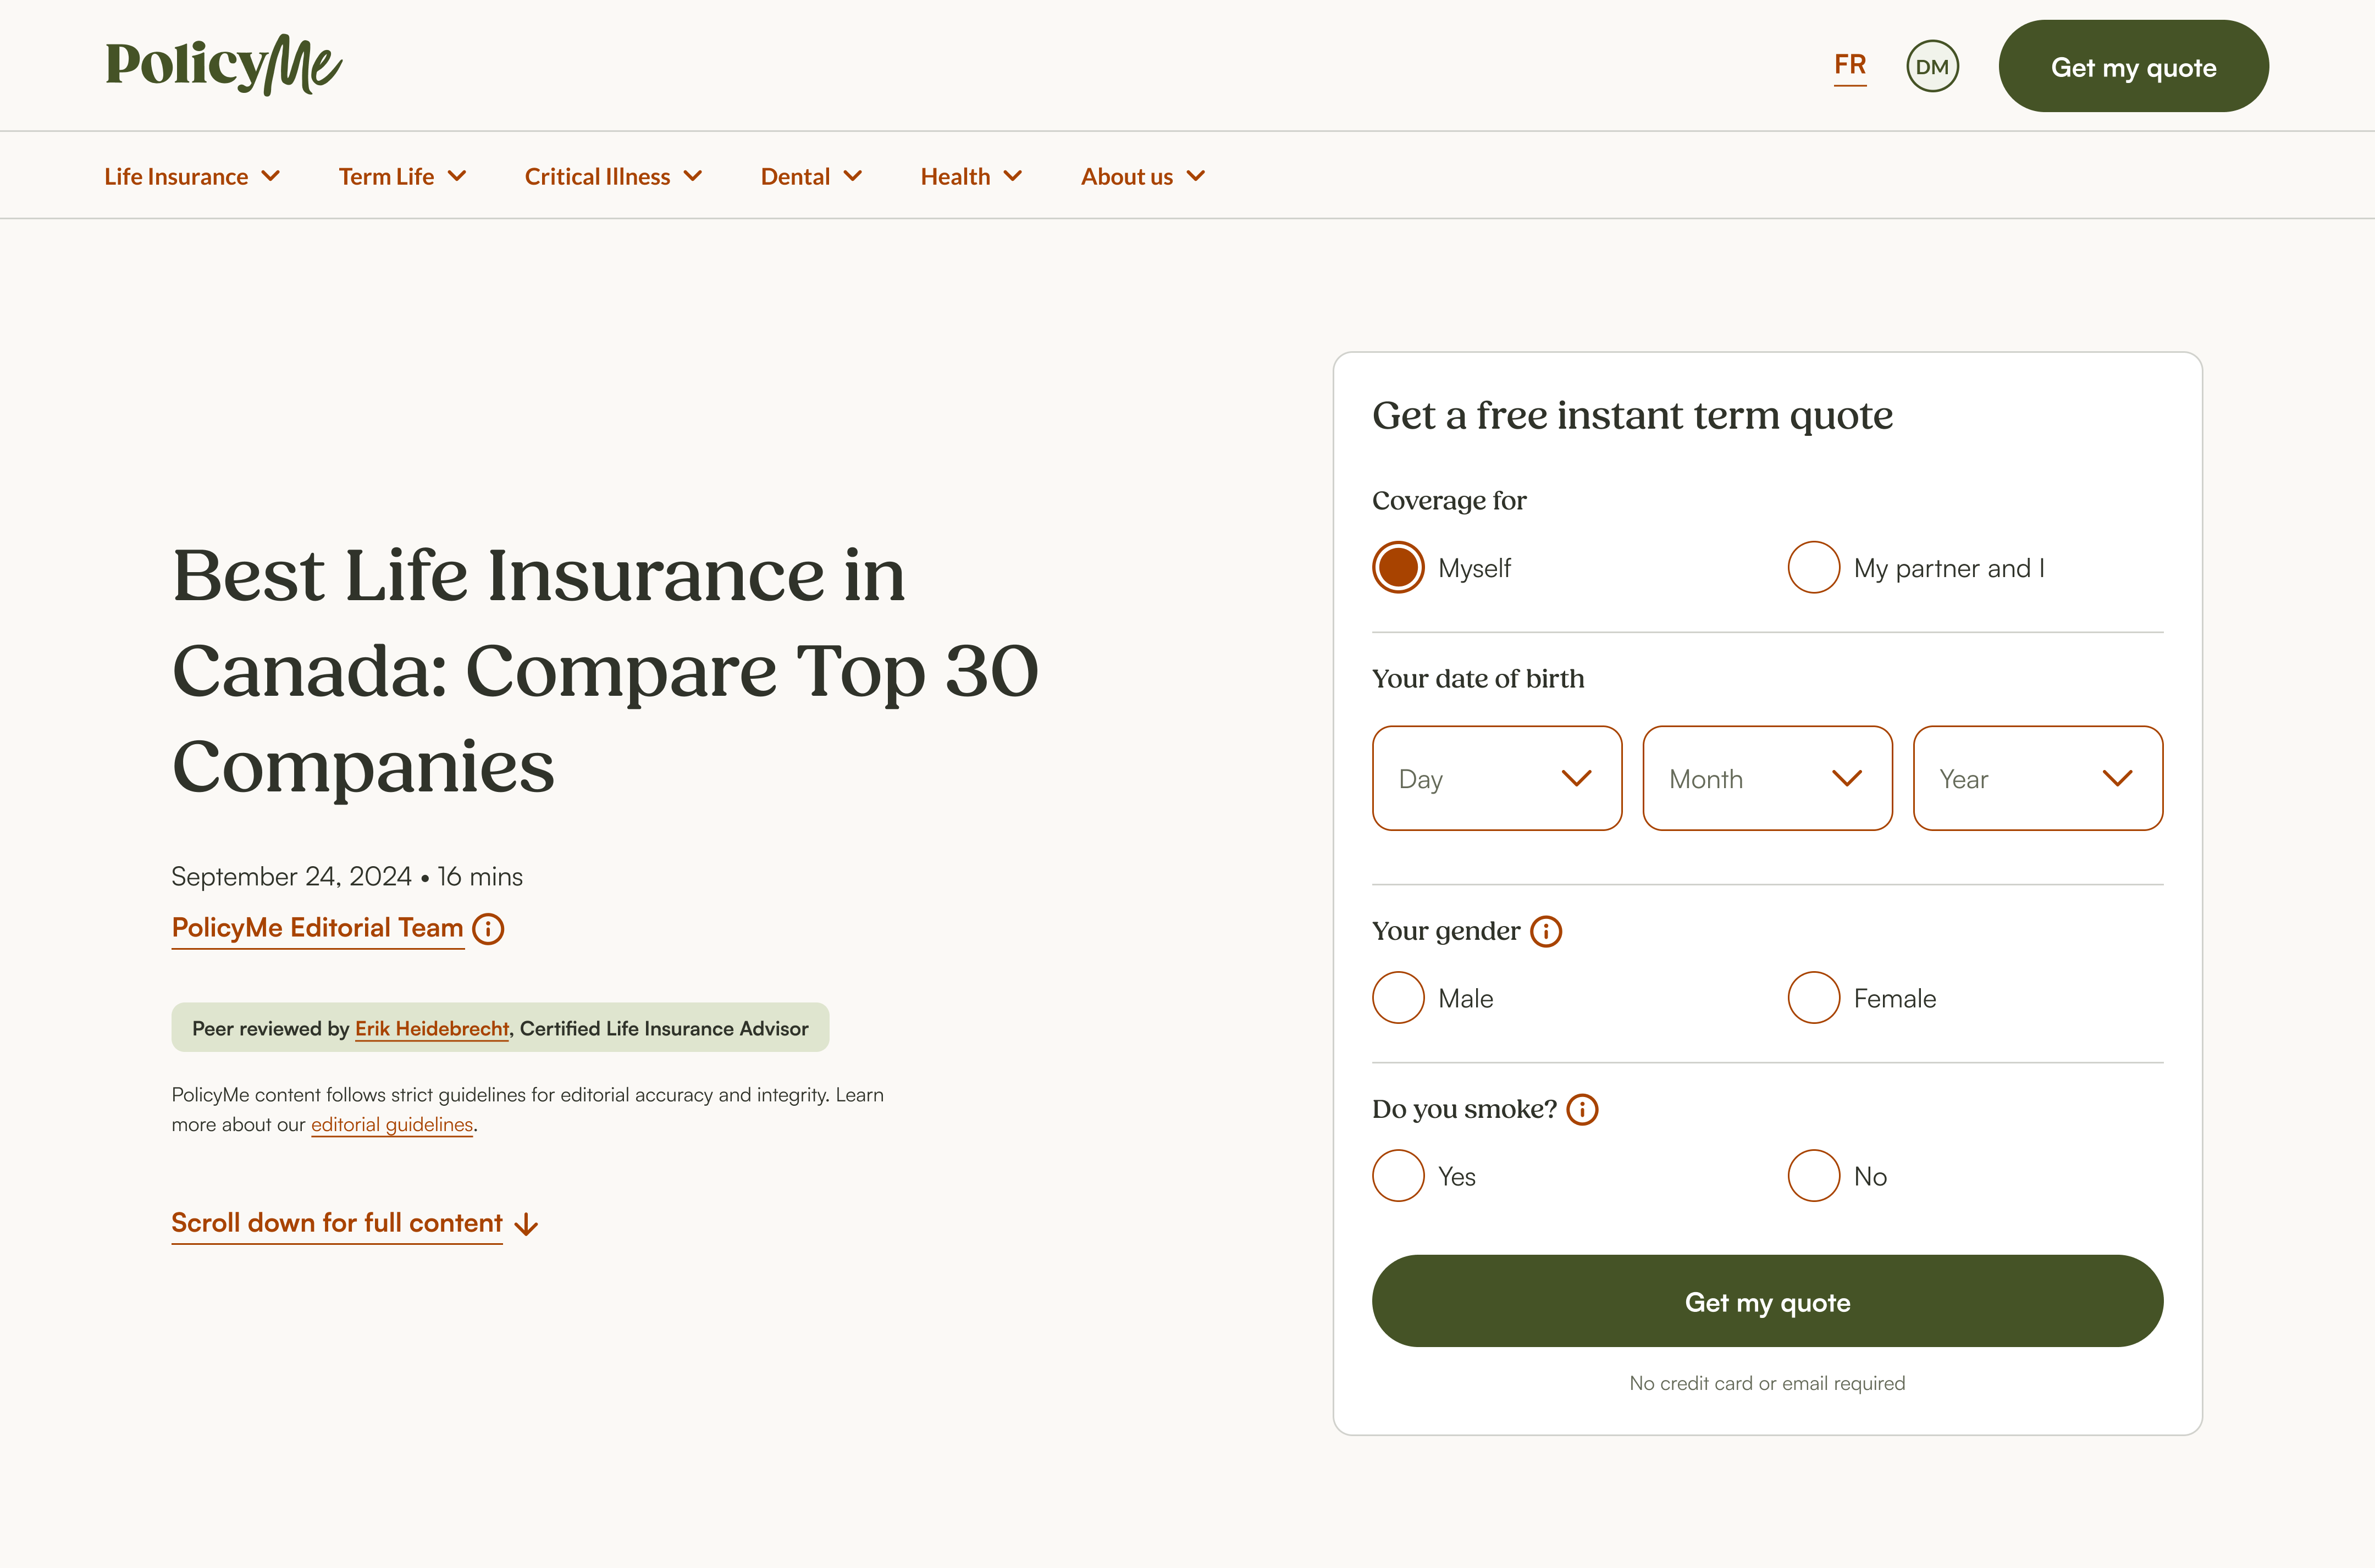Select No for smoking
The image size is (2375, 1568).
pyautogui.click(x=1814, y=1176)
